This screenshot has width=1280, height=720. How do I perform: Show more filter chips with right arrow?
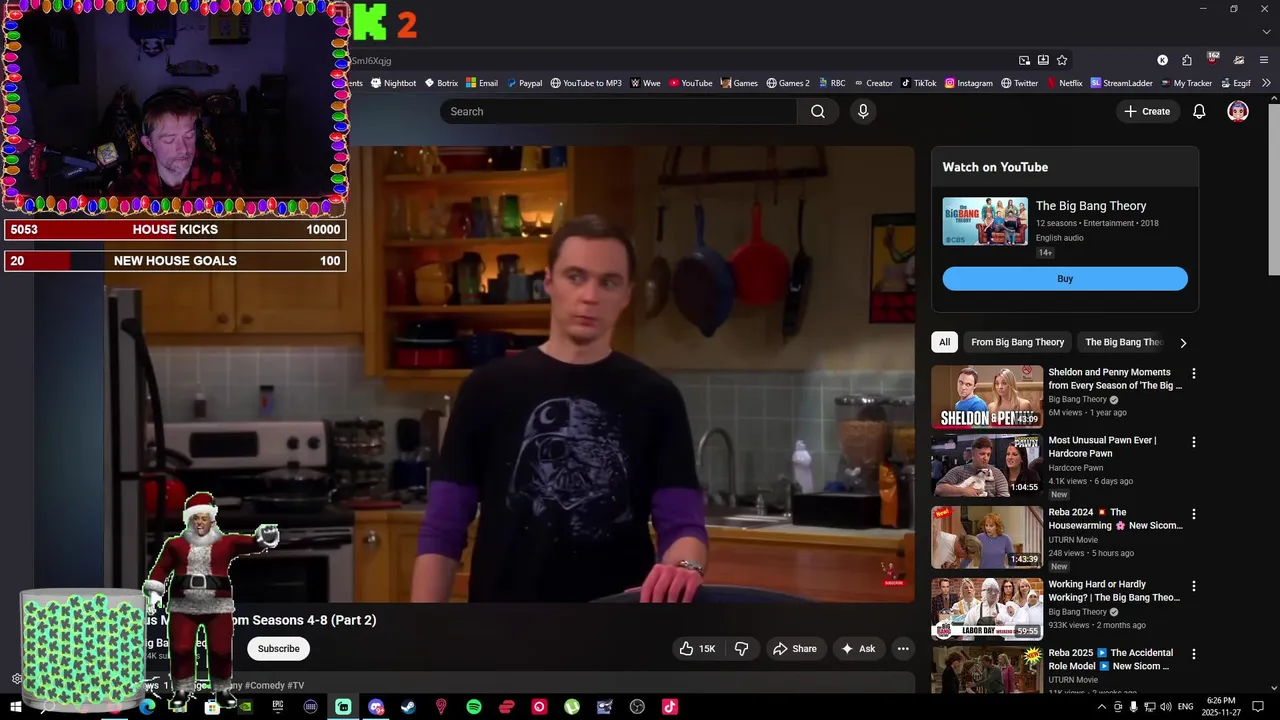(1183, 343)
